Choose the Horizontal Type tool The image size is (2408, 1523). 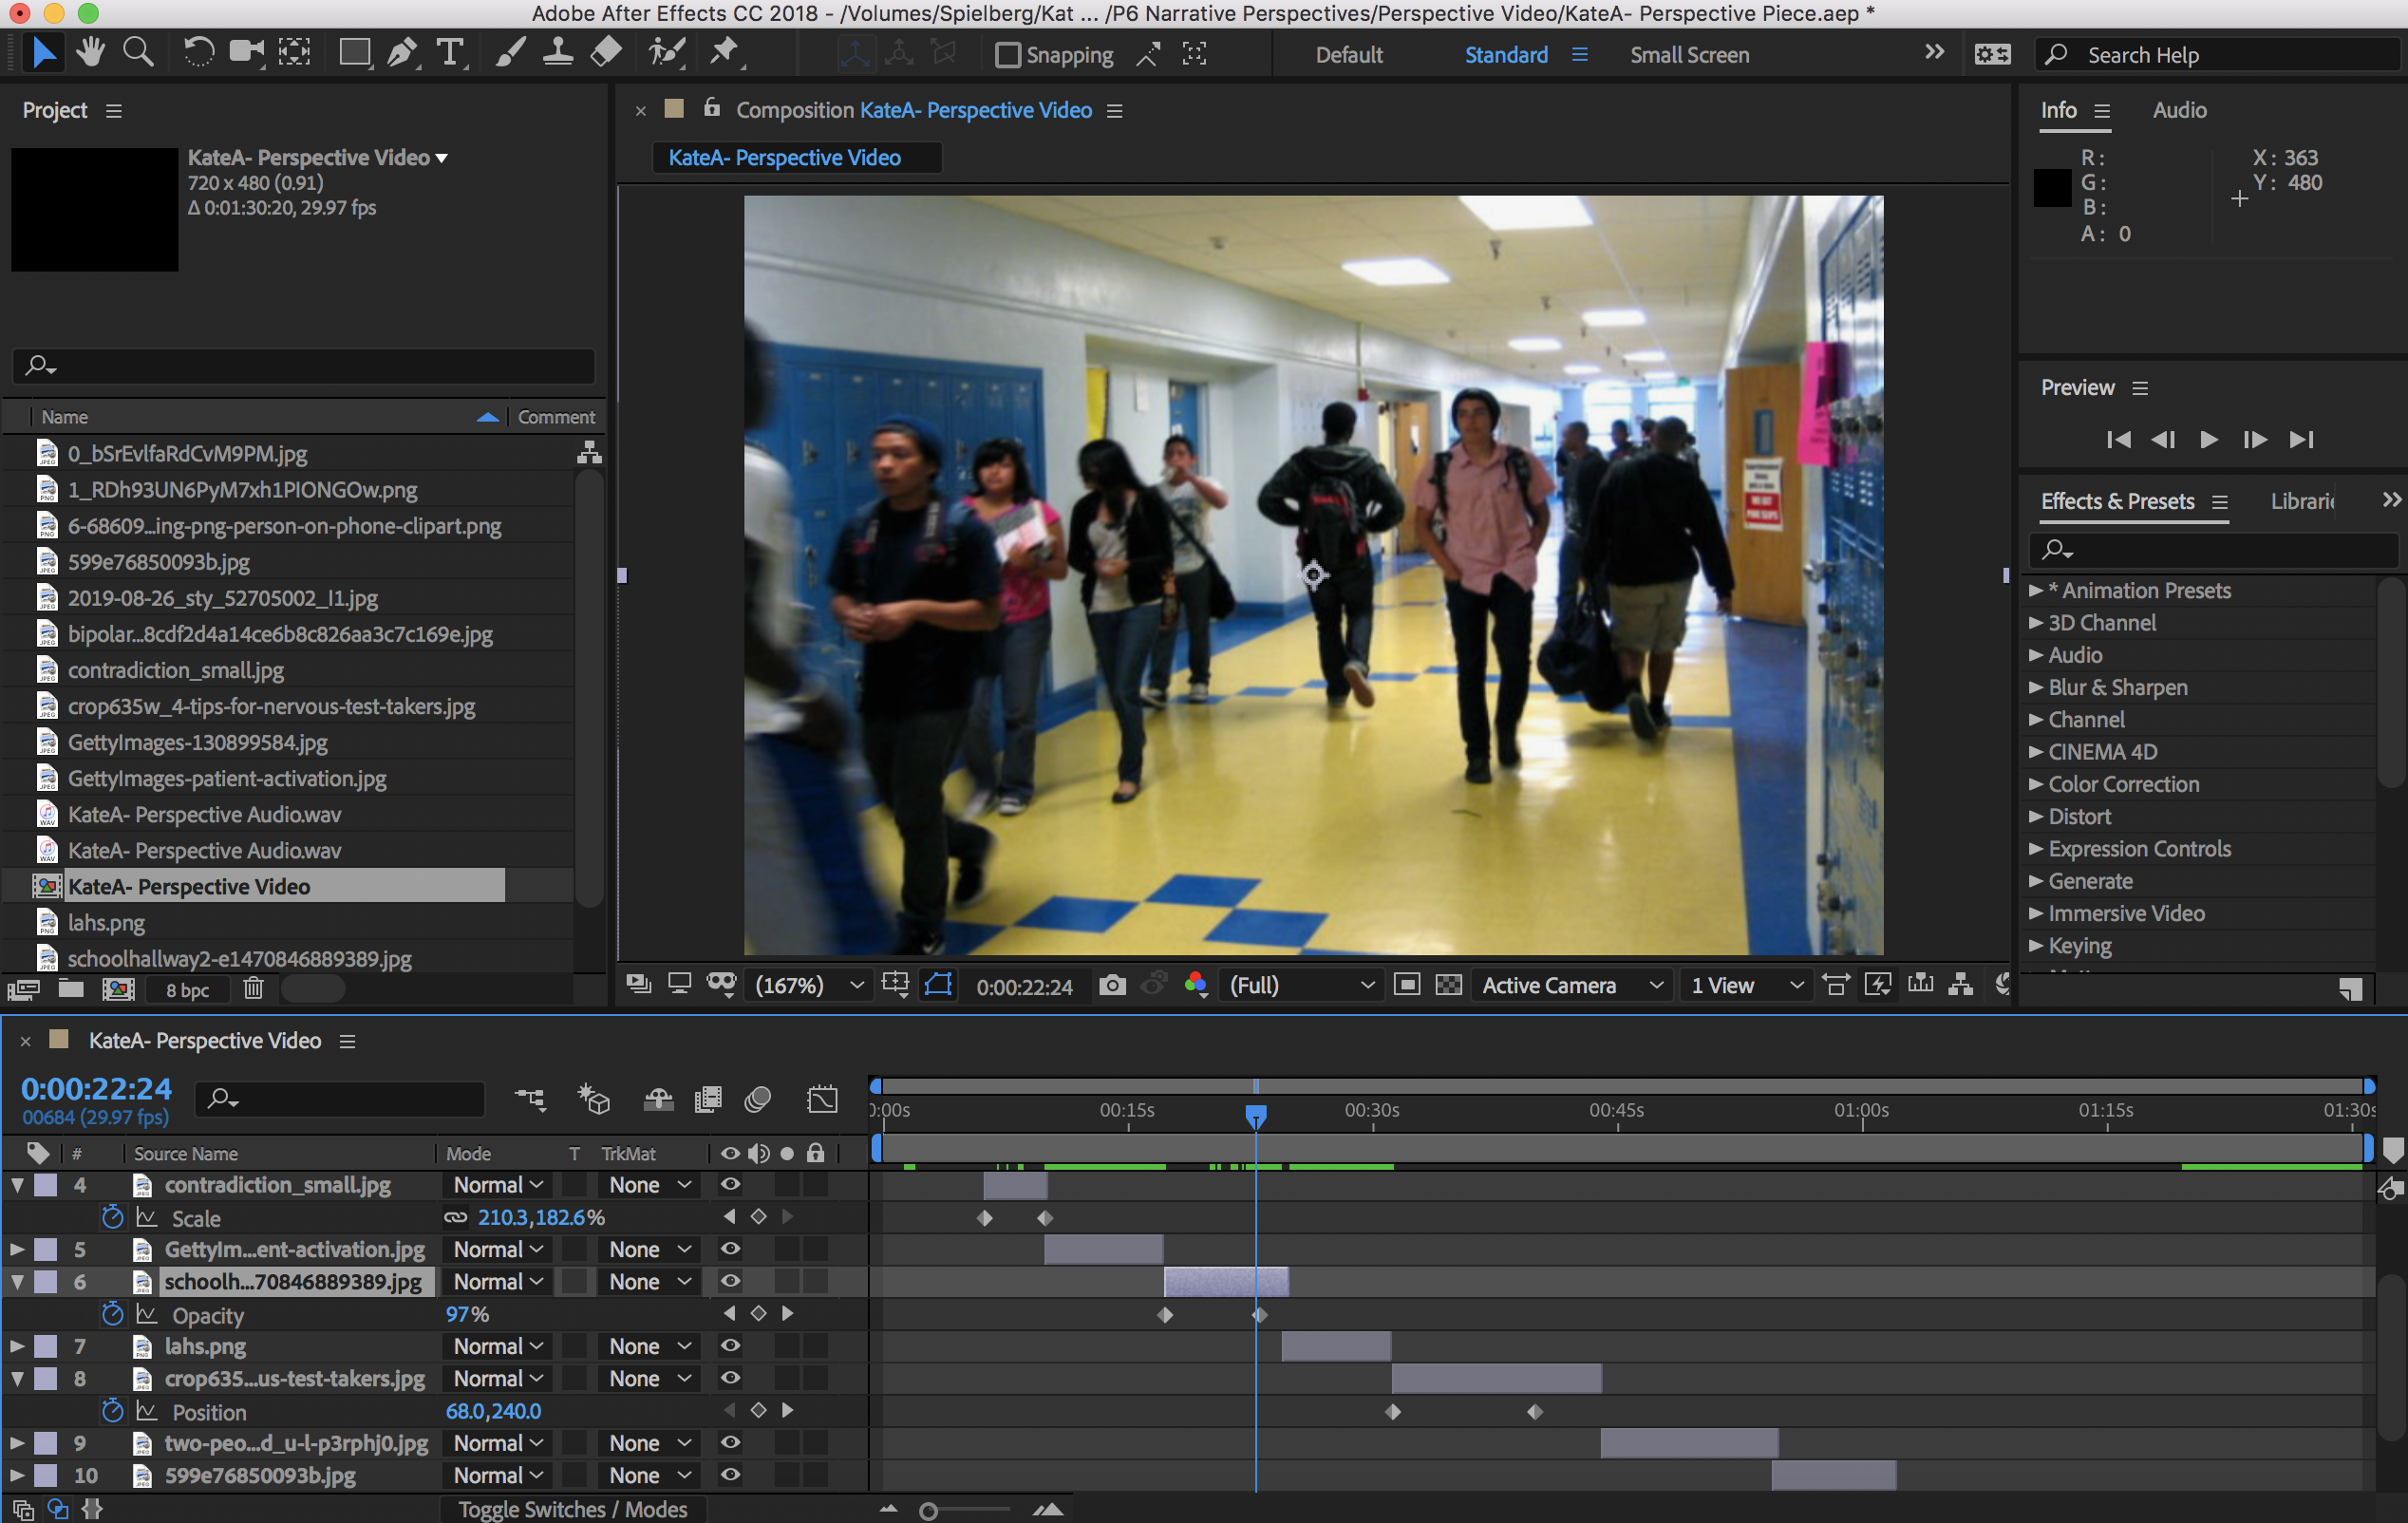[x=451, y=52]
